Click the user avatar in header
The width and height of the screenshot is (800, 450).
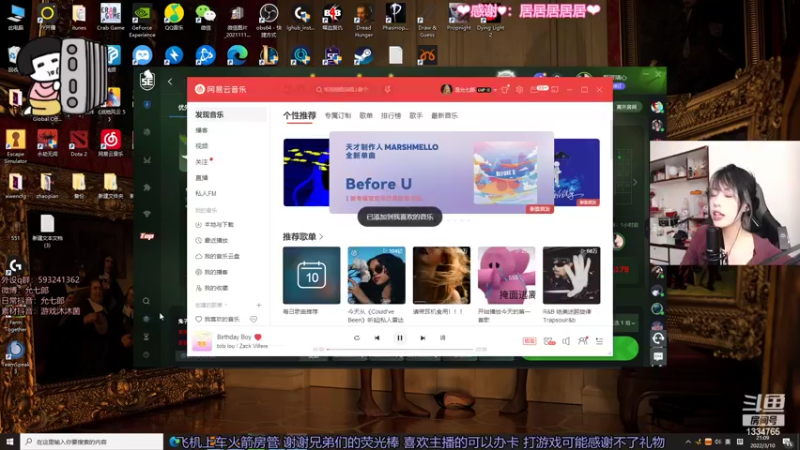coord(446,89)
